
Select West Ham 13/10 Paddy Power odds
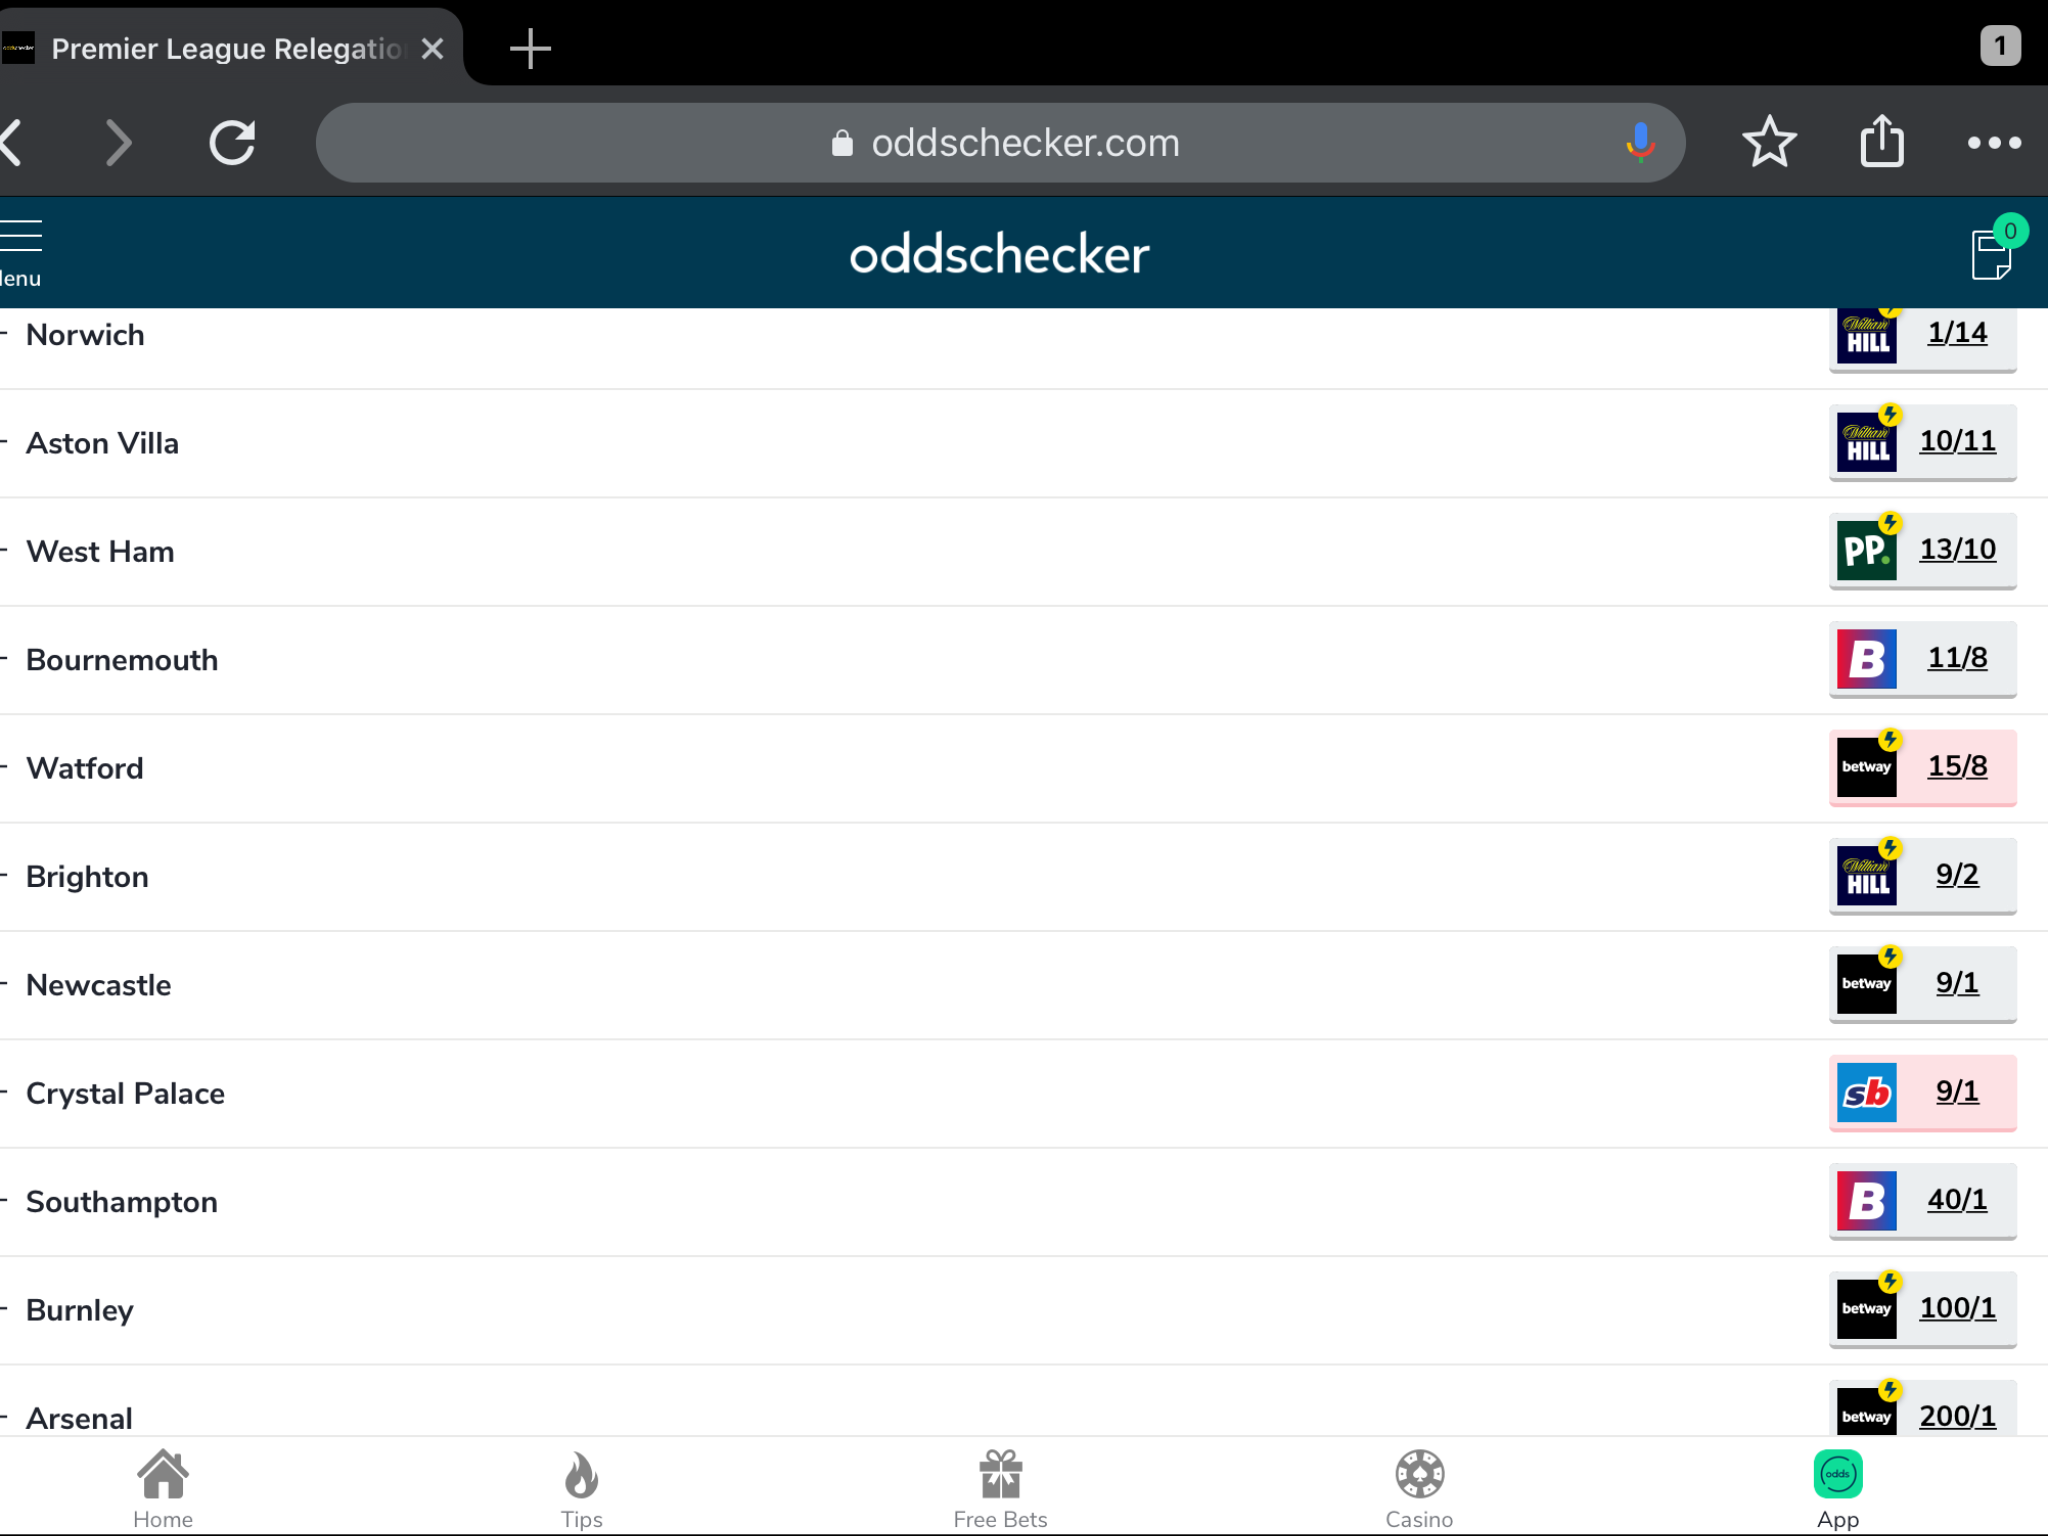click(x=1922, y=550)
